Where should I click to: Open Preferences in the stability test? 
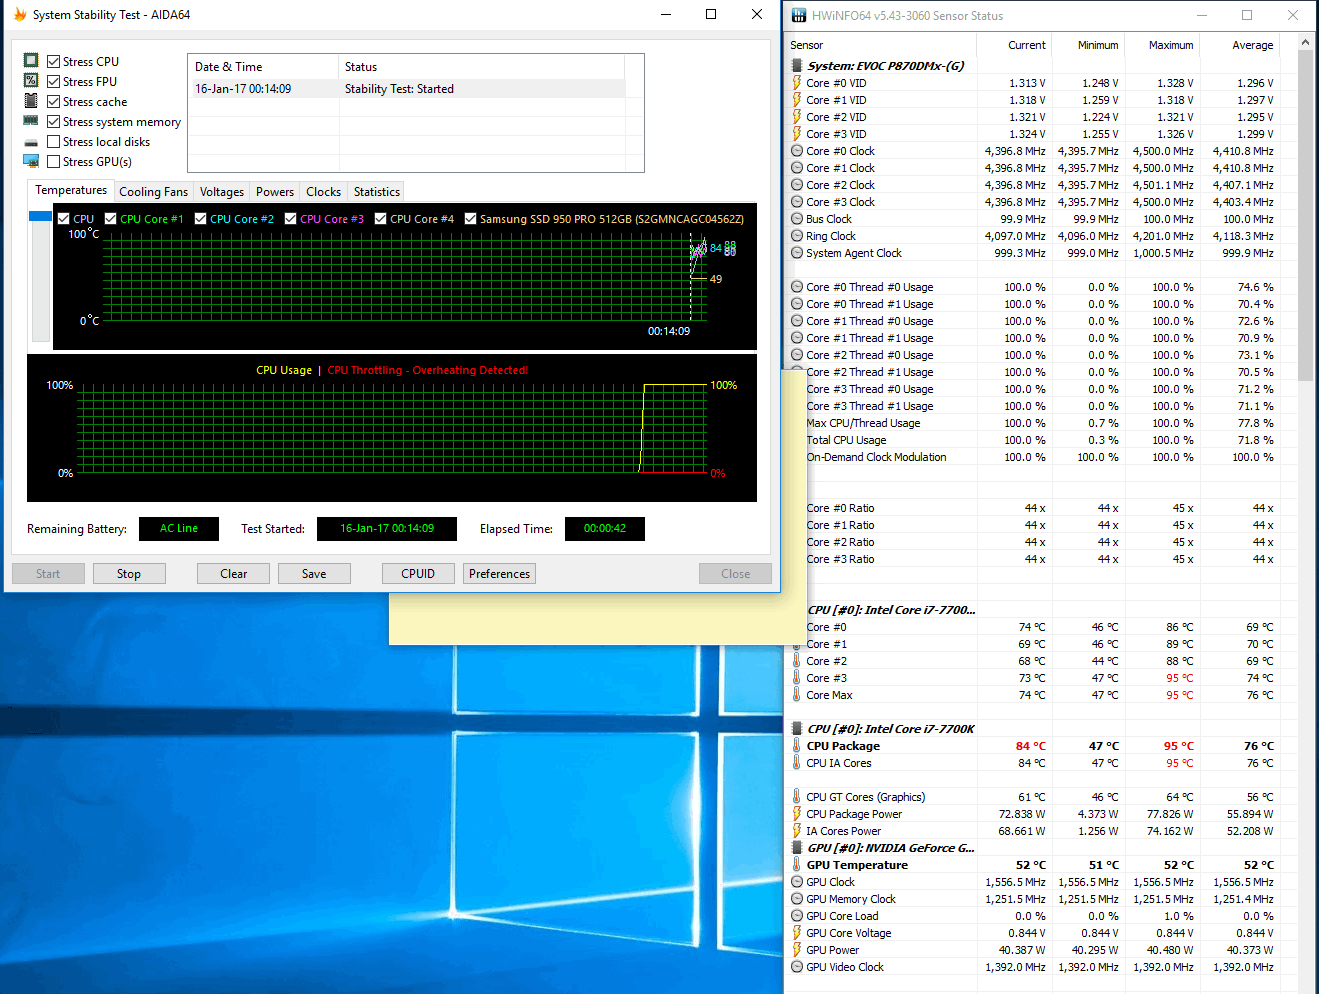499,574
